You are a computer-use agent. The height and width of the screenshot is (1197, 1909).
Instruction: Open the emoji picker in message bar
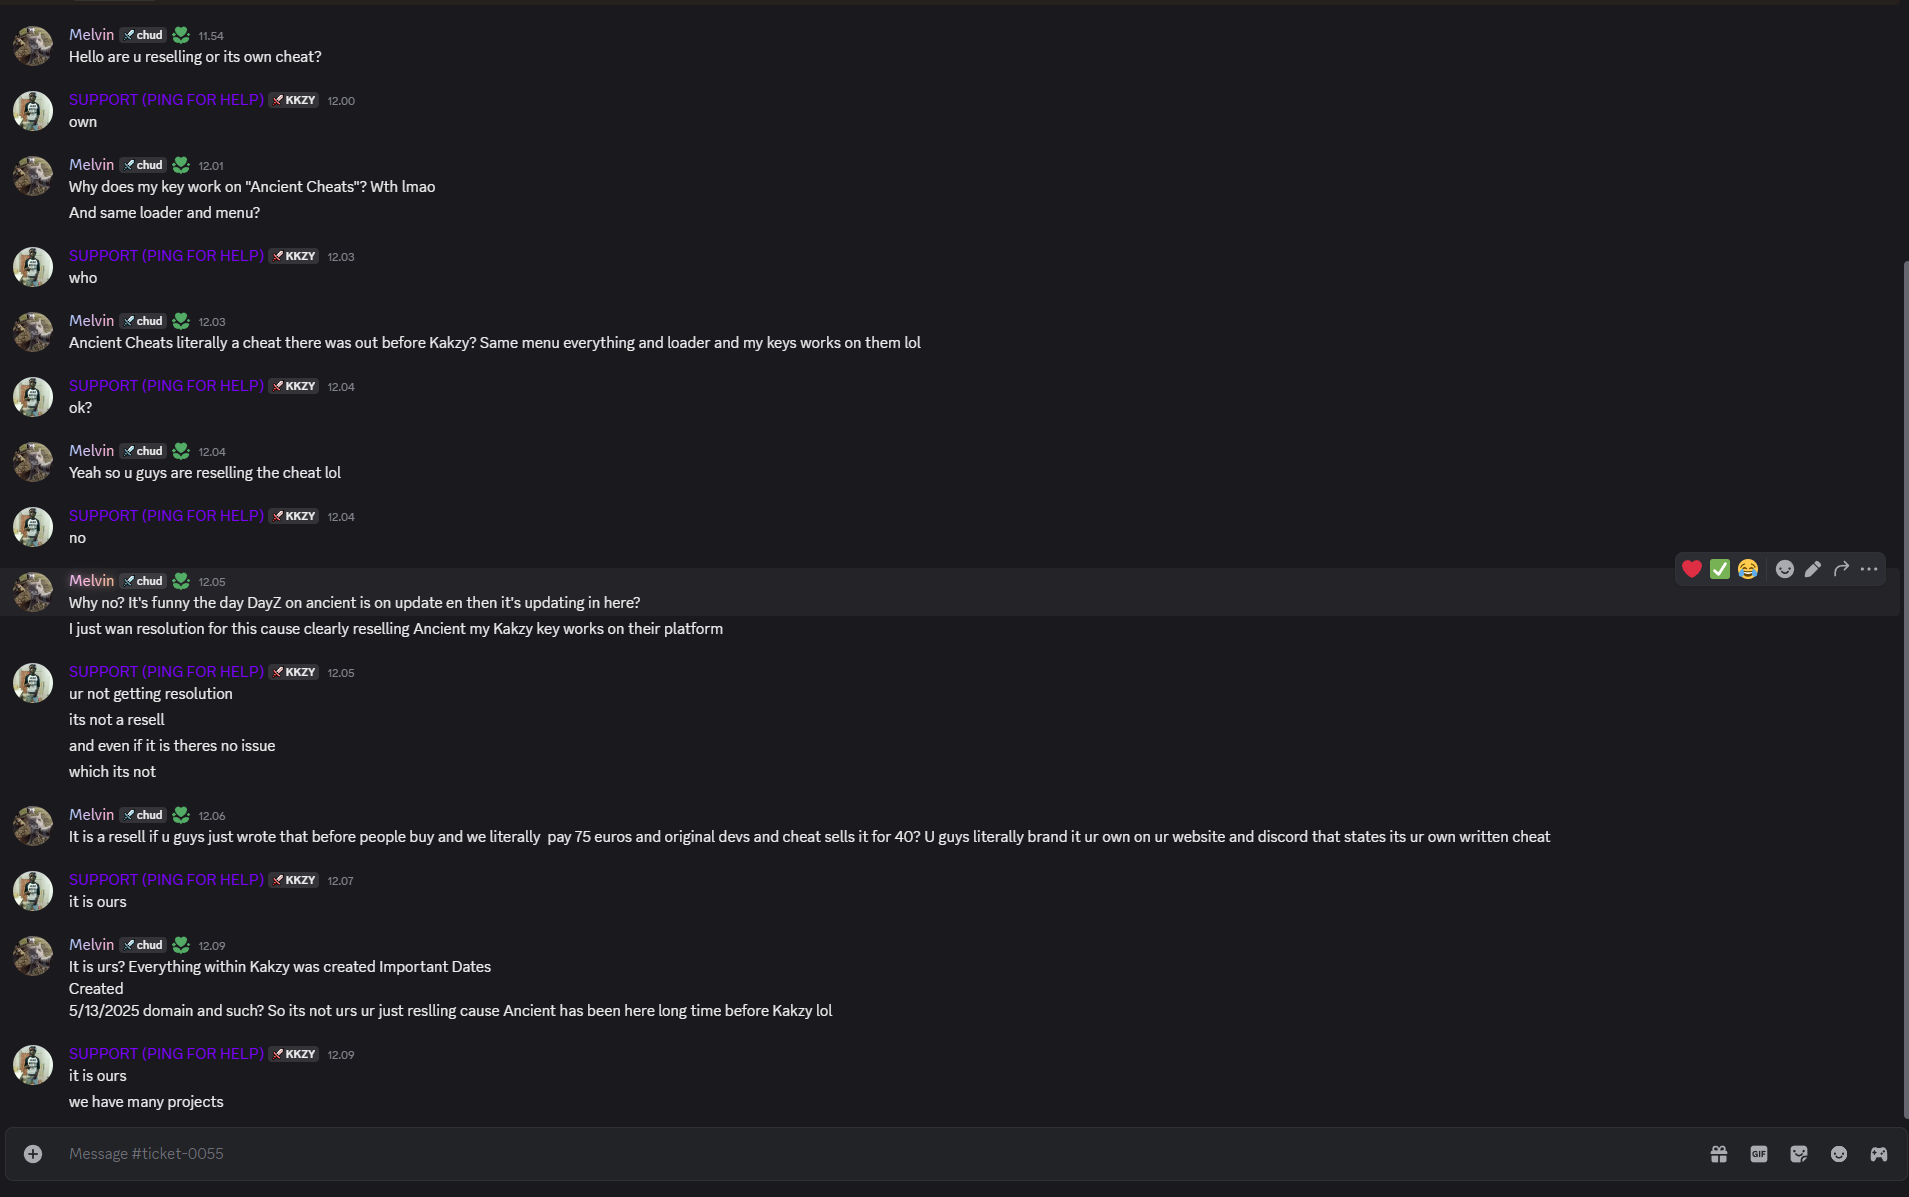tap(1838, 1154)
